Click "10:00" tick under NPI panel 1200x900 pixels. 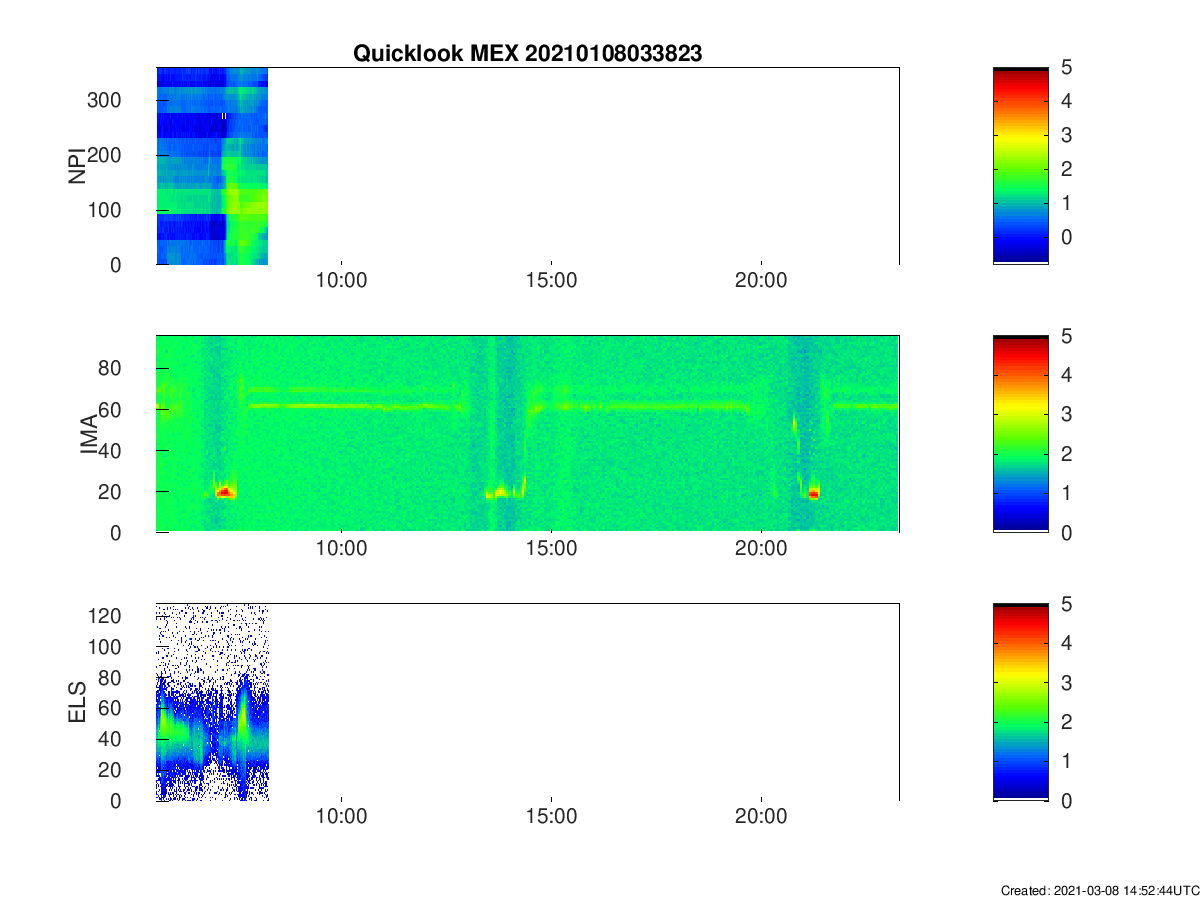pos(342,281)
